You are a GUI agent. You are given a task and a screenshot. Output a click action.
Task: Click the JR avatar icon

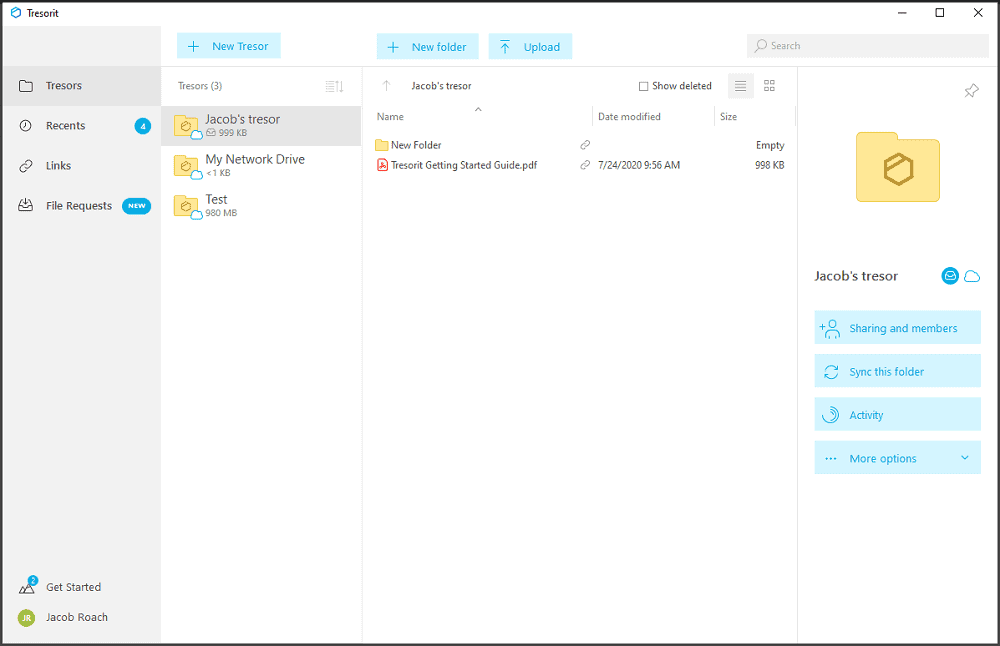(26, 618)
